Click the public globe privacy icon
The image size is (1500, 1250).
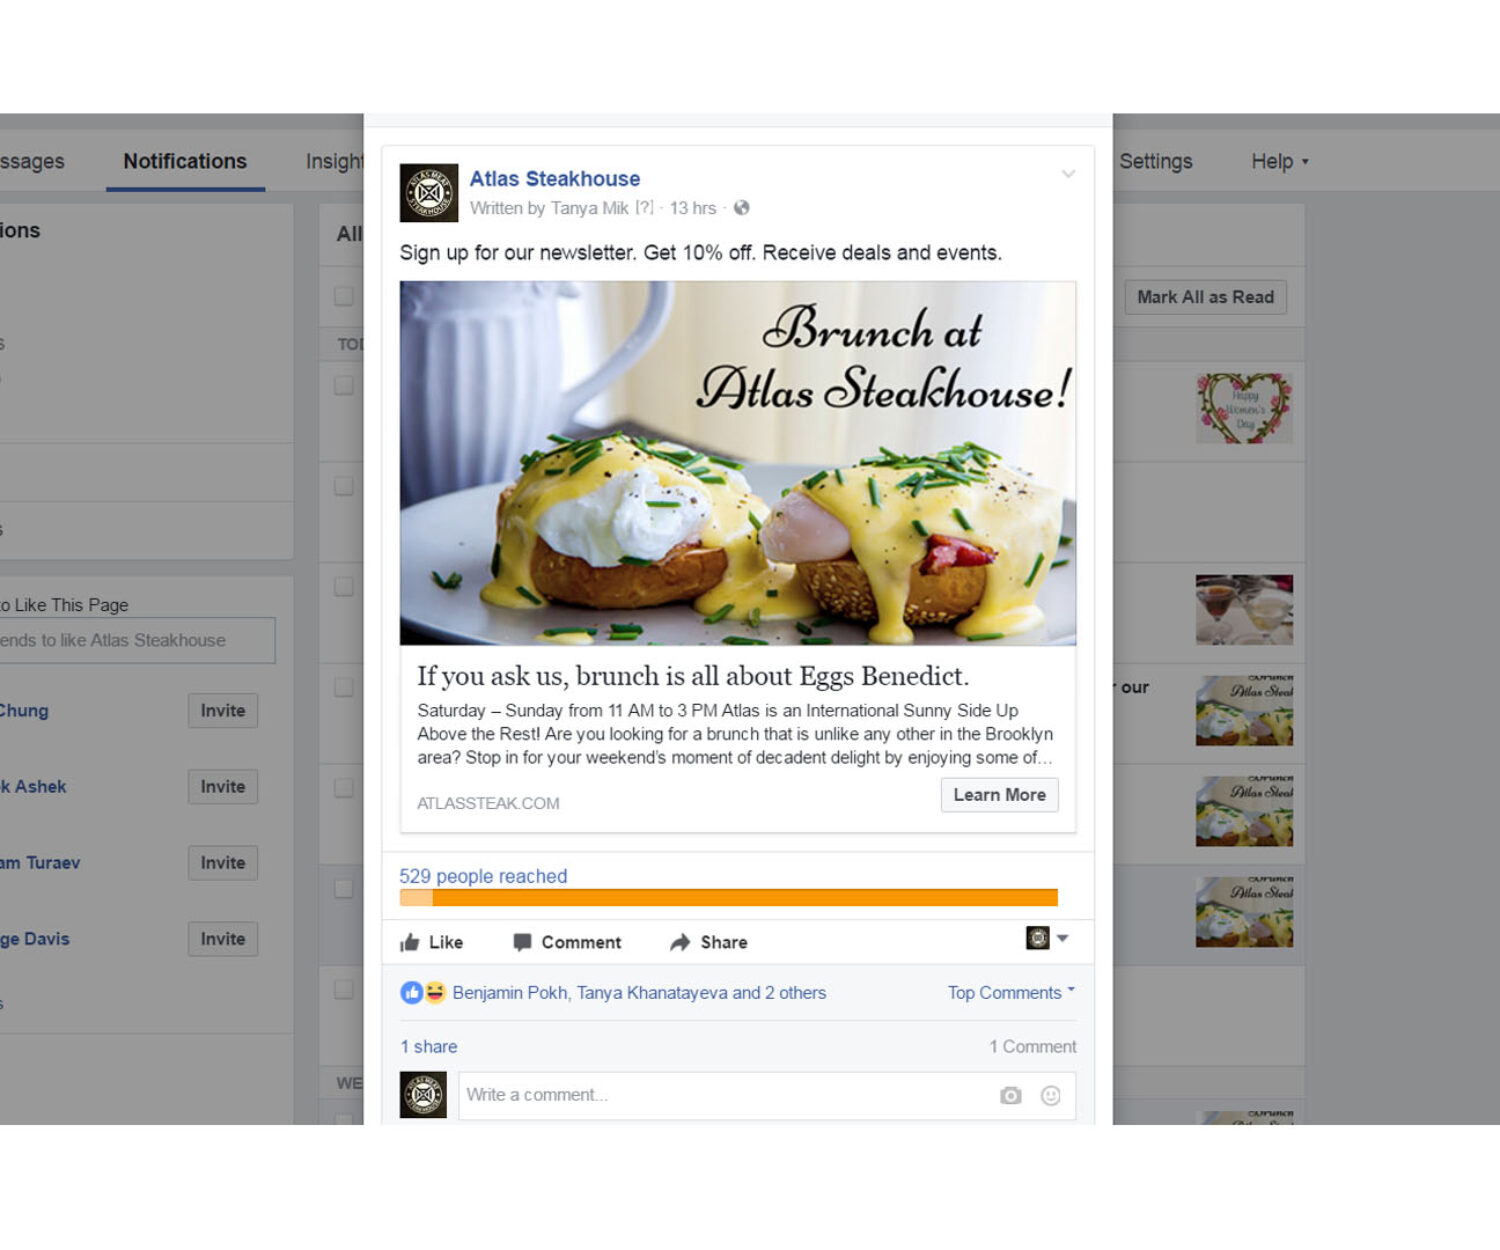(741, 208)
